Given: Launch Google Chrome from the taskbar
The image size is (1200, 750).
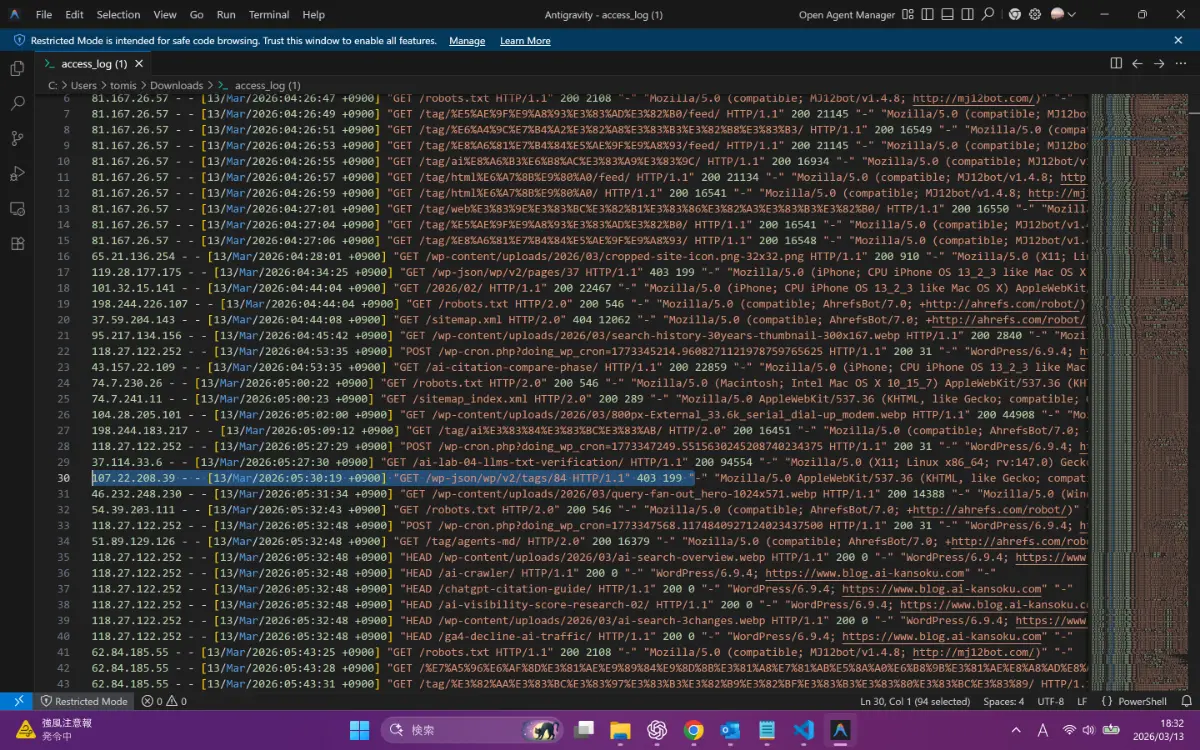Looking at the screenshot, I should (694, 731).
